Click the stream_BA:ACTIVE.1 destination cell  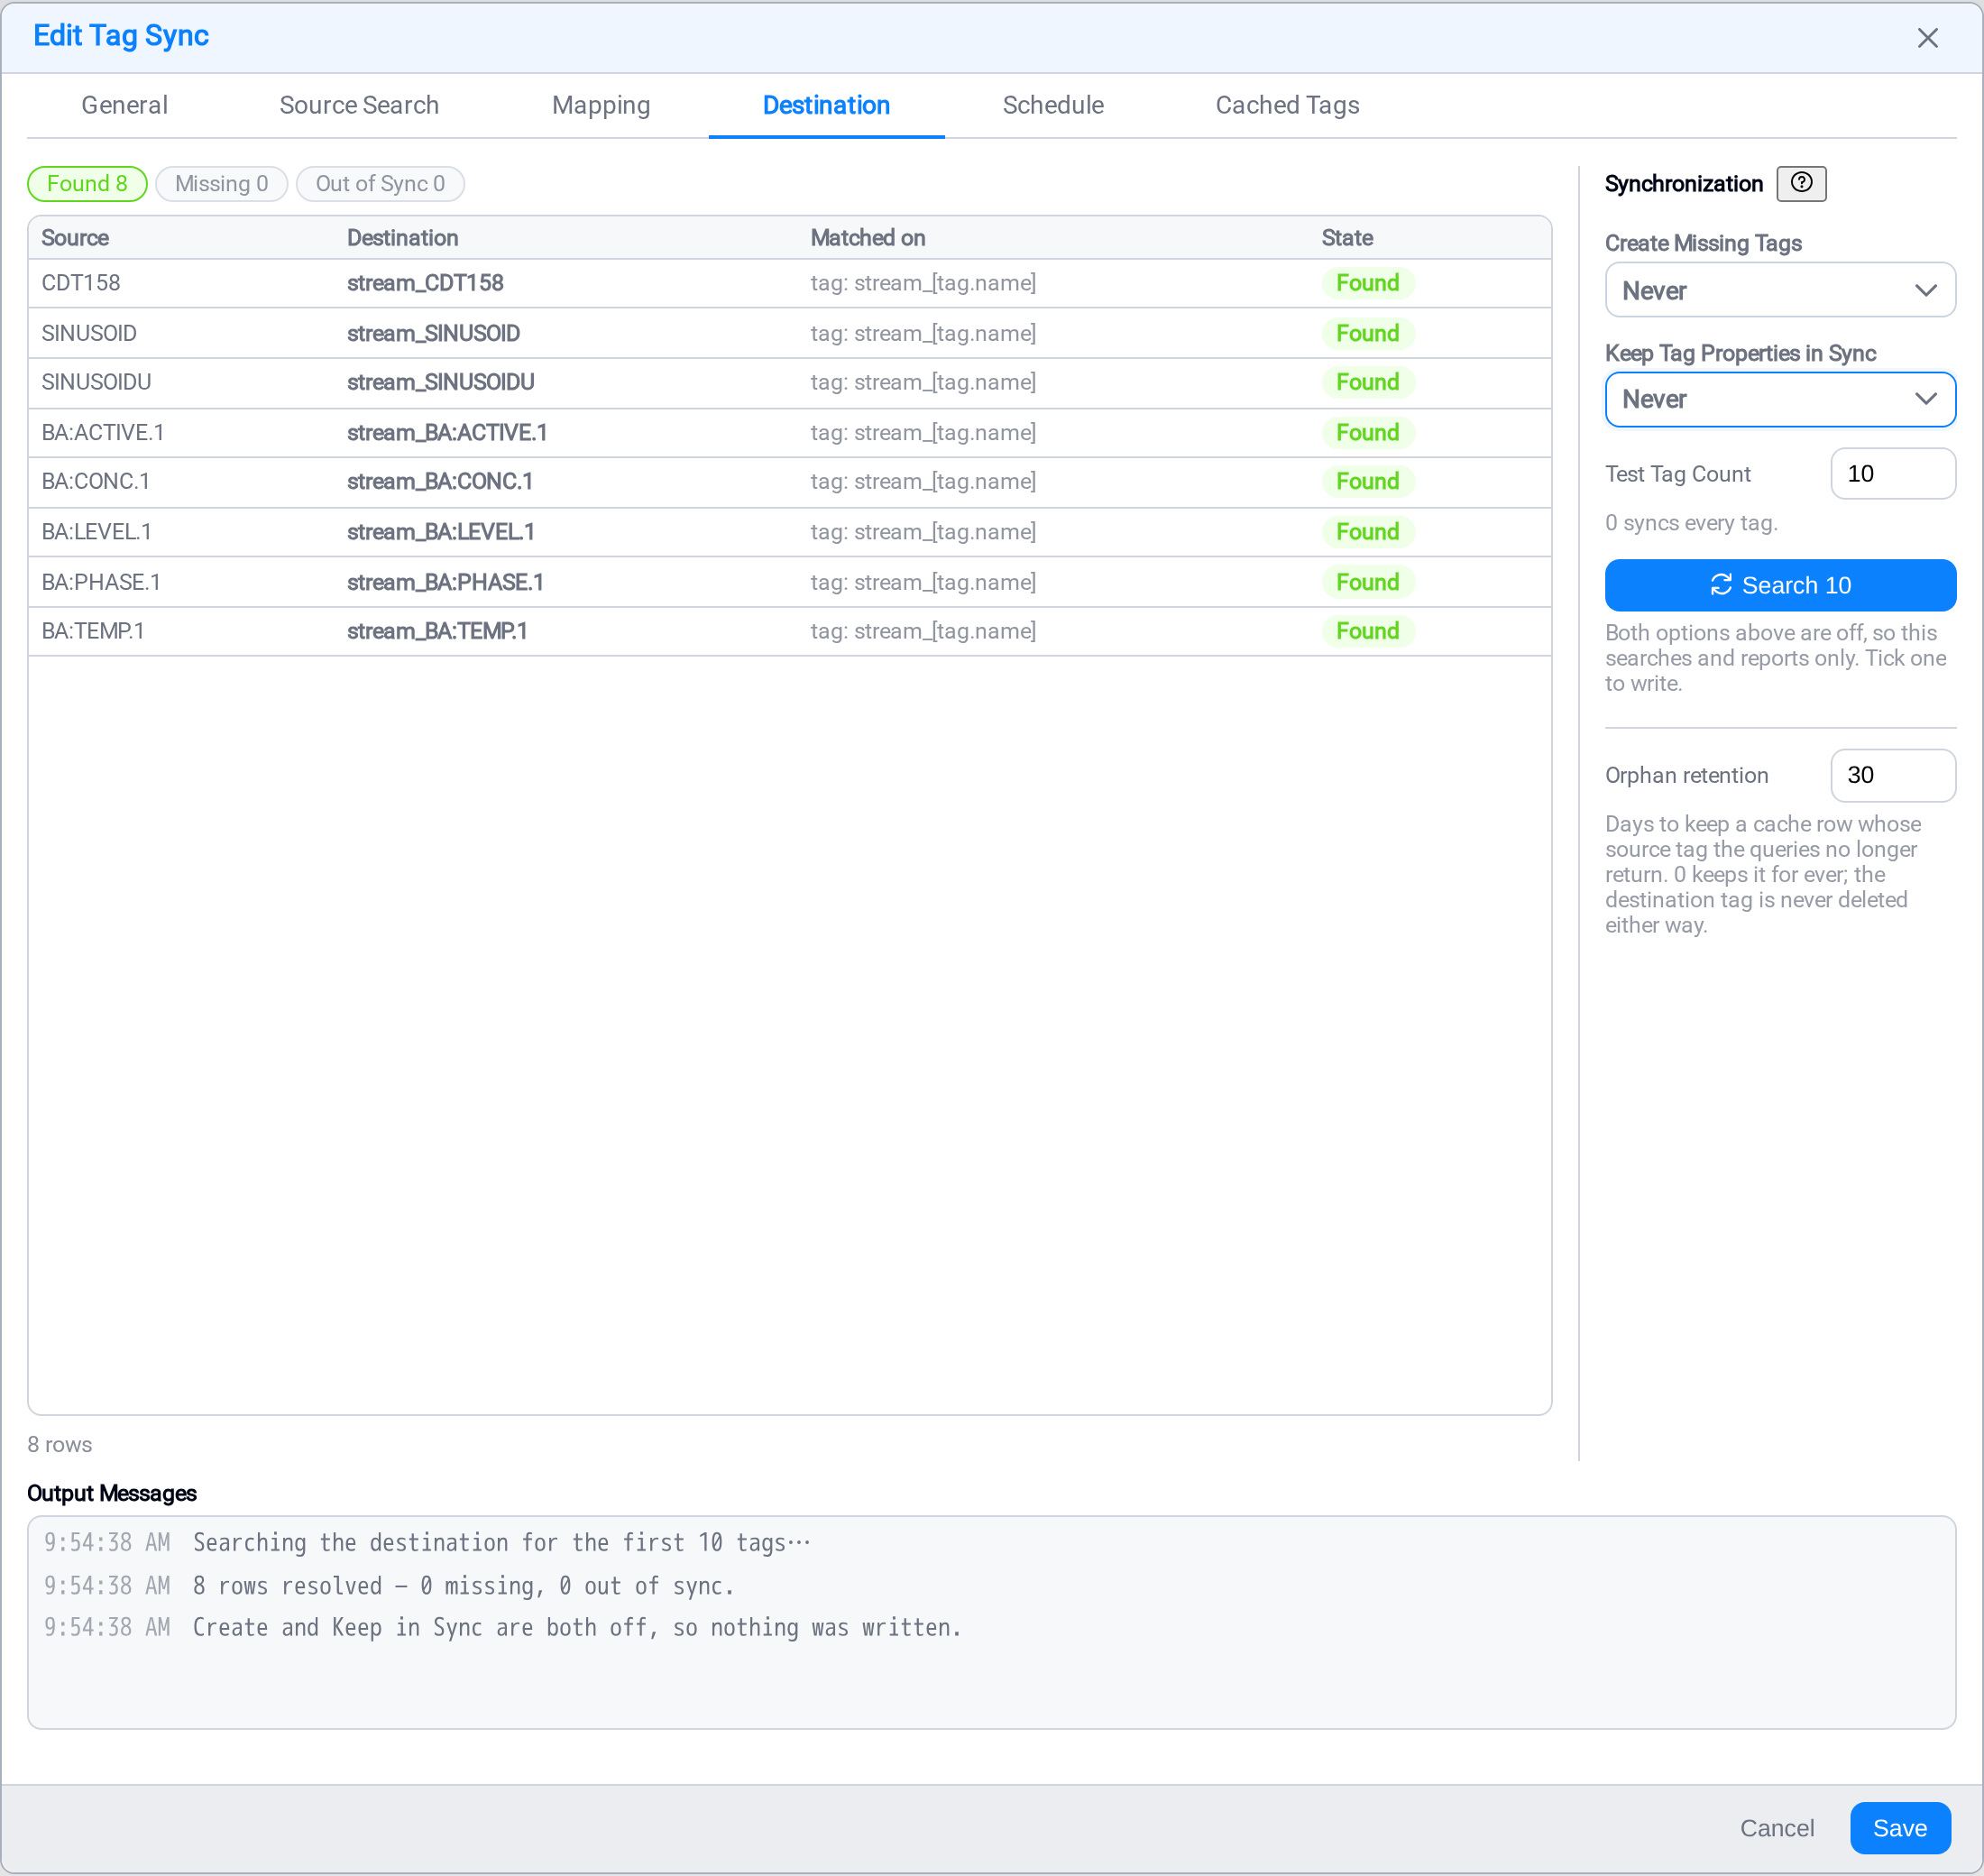[x=447, y=433]
